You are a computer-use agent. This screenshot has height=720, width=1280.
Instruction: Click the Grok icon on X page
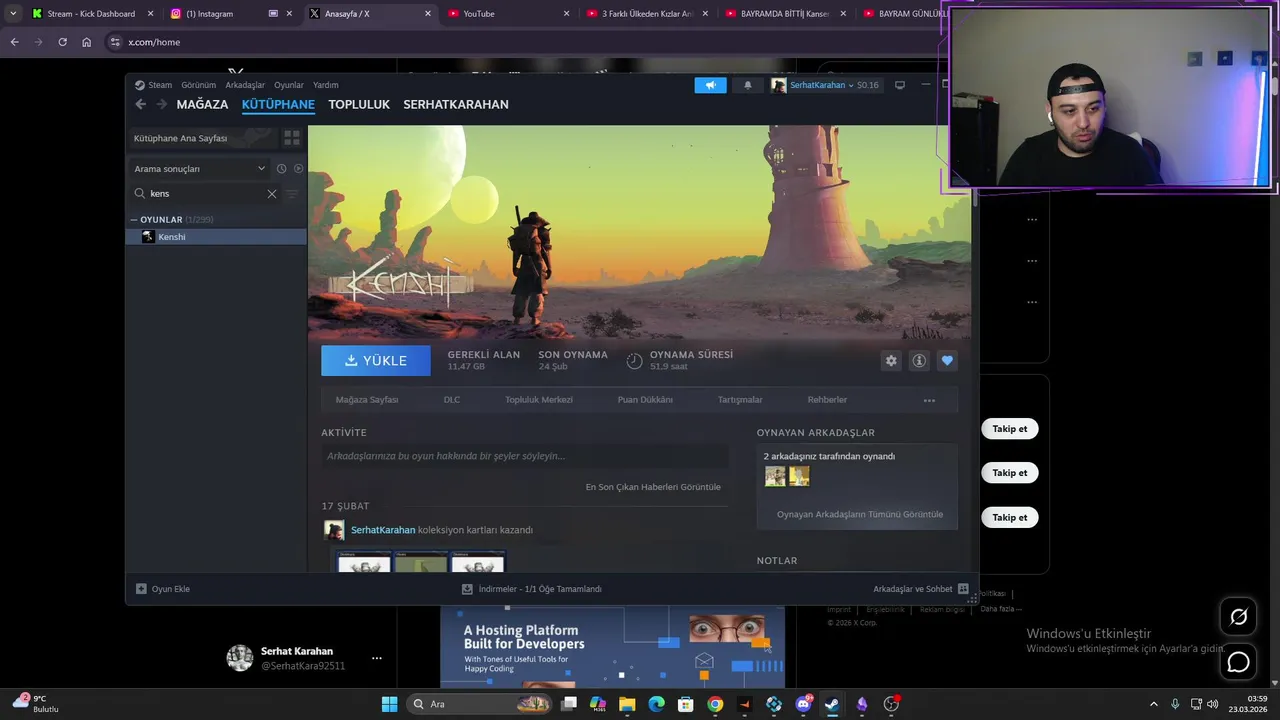pos(1238,617)
